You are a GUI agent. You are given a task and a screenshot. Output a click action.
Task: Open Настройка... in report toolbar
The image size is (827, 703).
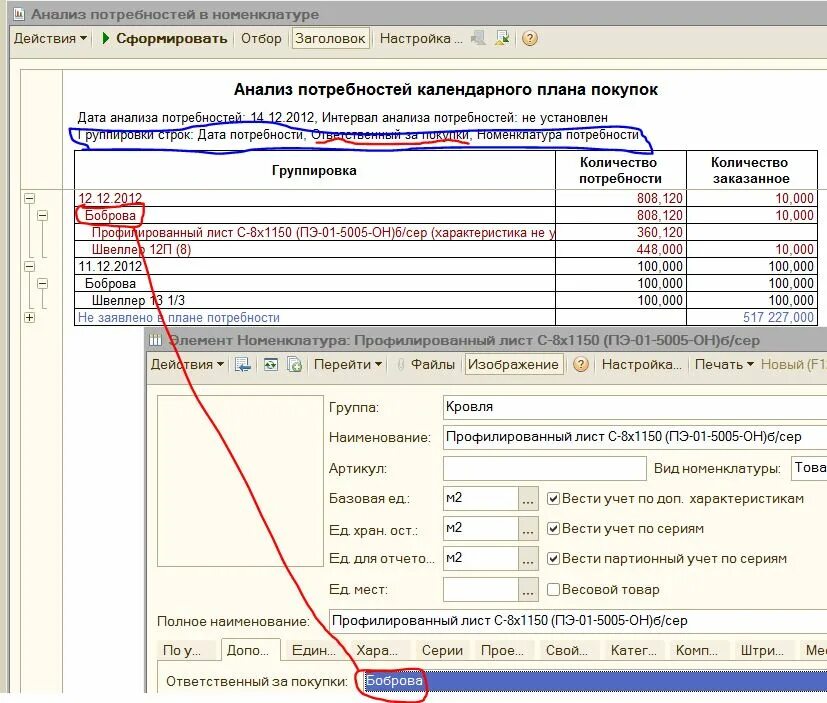(x=421, y=38)
